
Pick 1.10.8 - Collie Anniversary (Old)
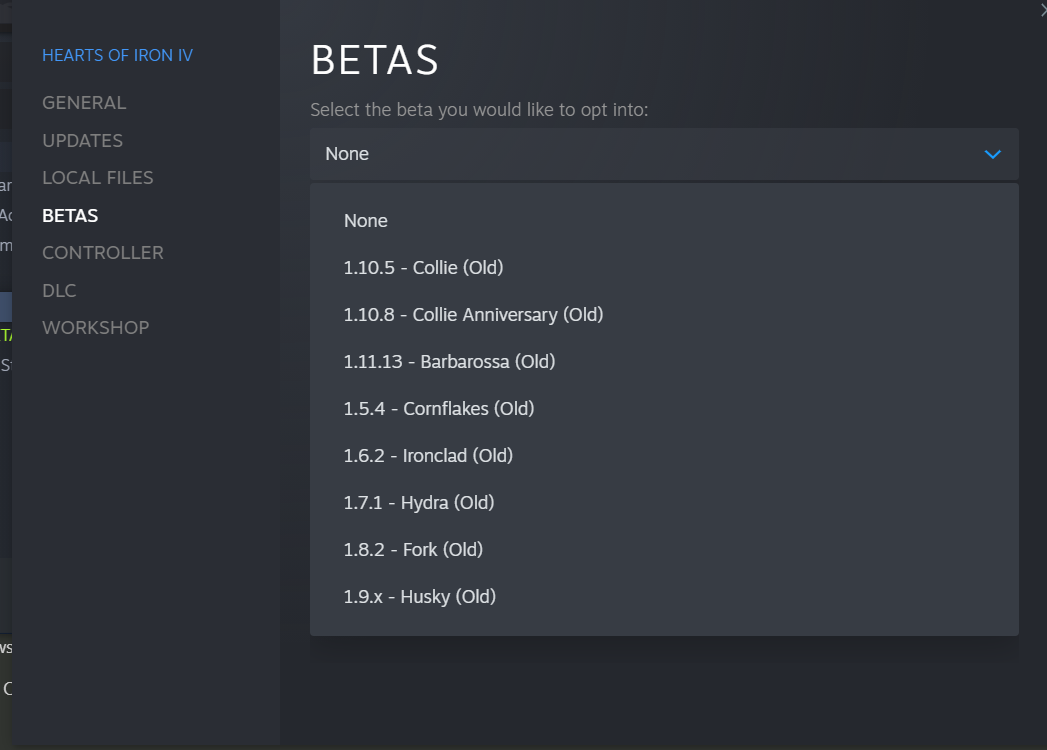pyautogui.click(x=473, y=315)
